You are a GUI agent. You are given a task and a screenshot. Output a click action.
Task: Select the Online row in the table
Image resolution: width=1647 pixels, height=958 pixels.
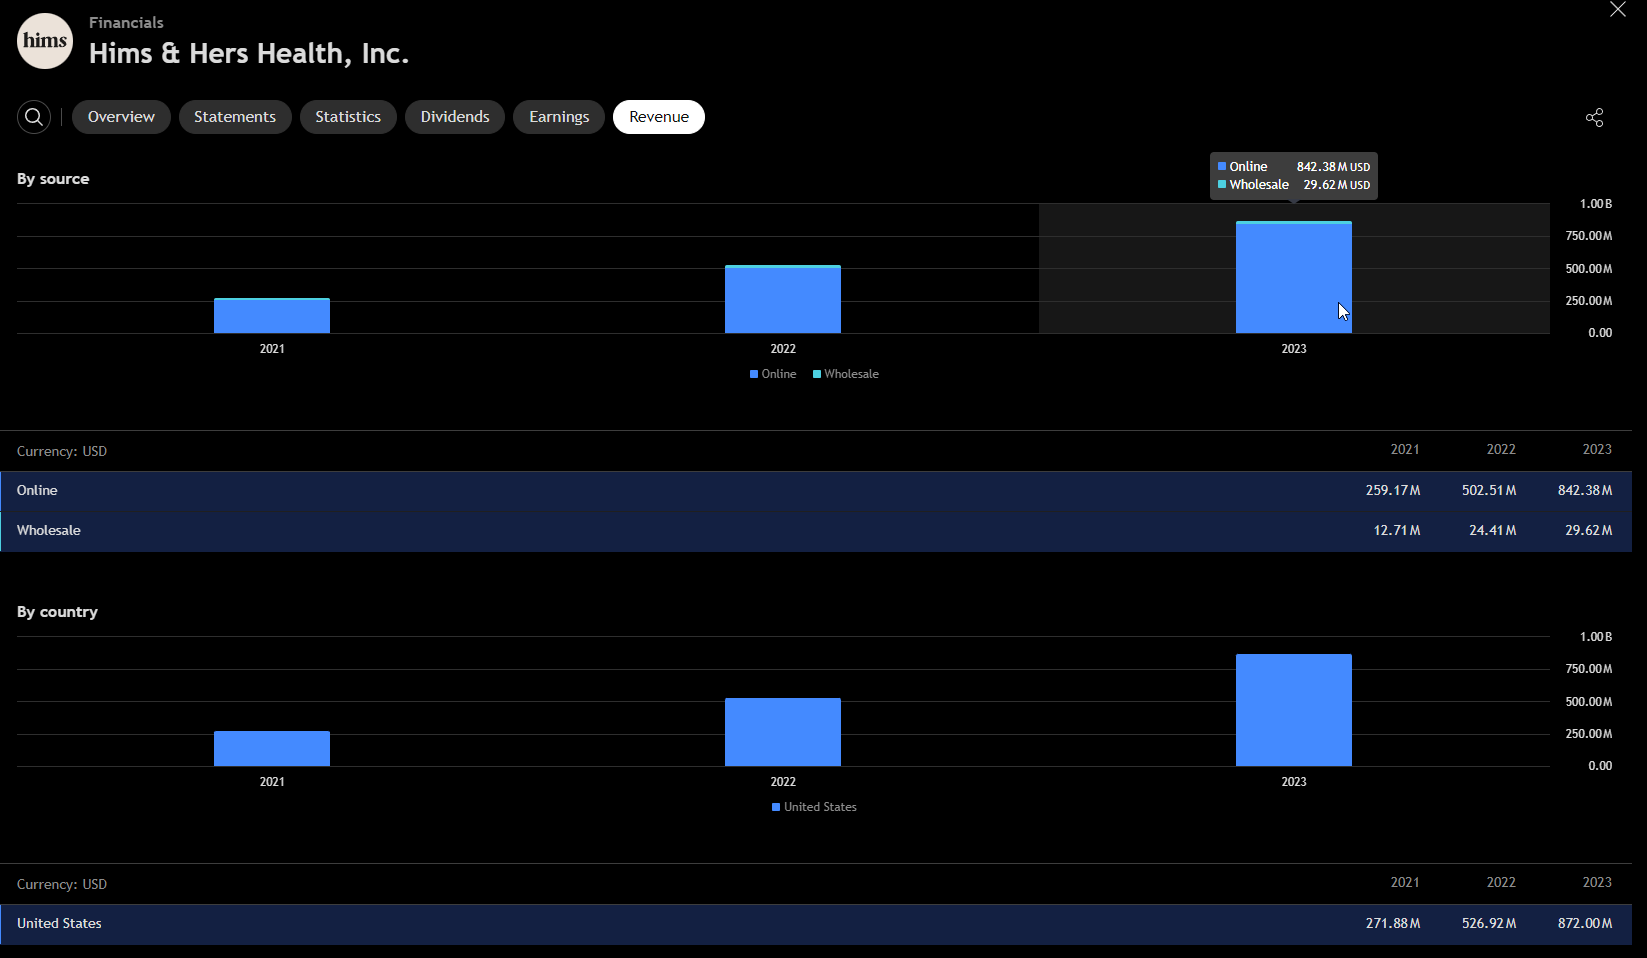click(816, 491)
